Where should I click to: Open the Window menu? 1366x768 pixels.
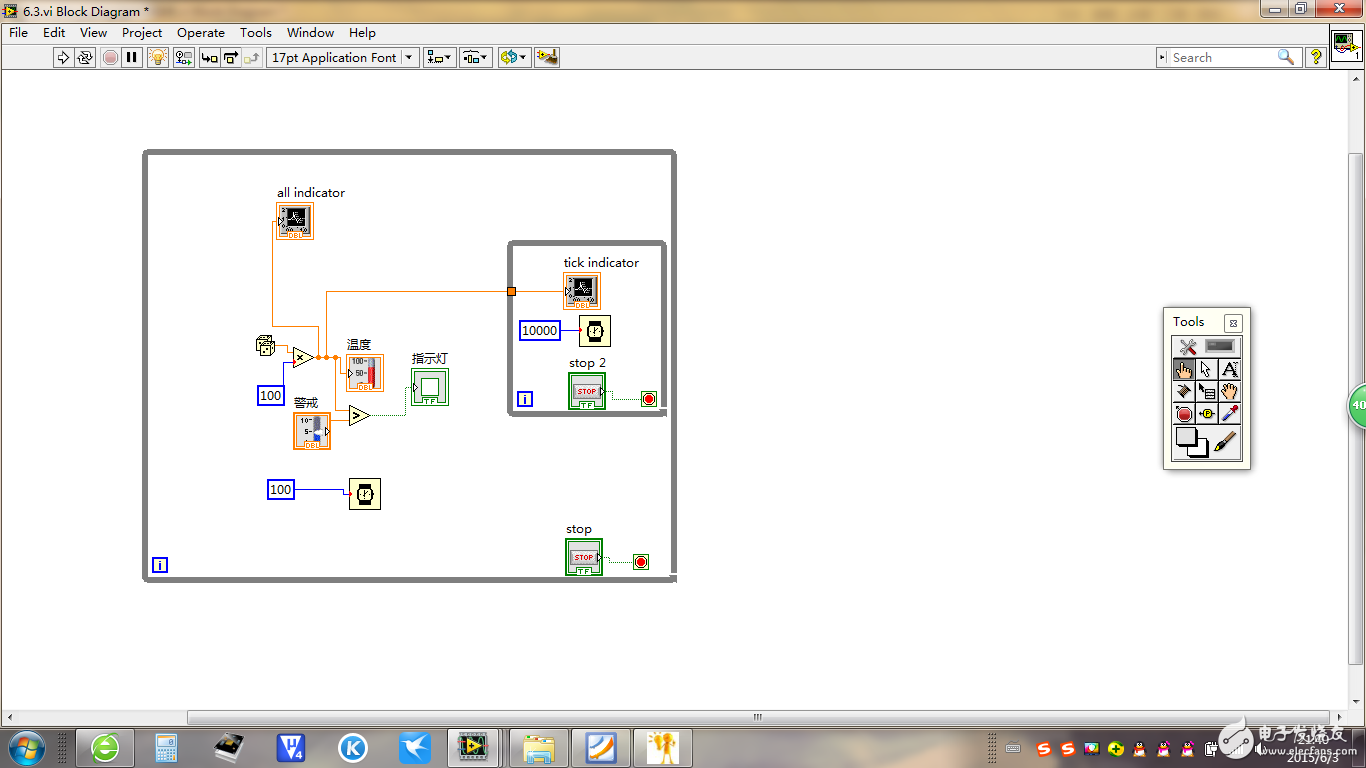point(311,33)
